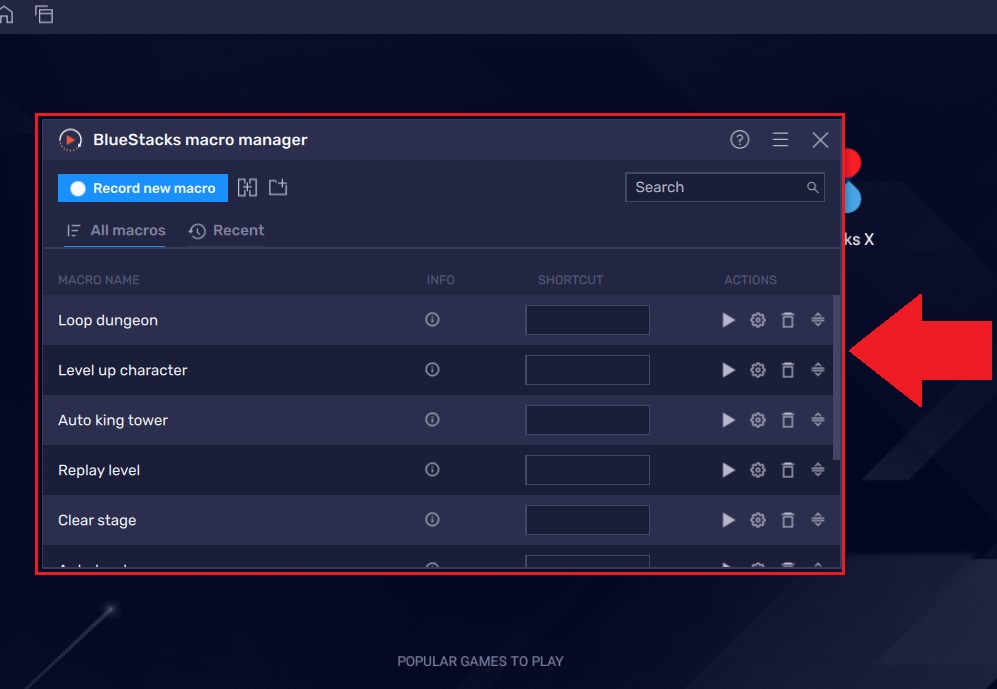Play the Auto king tower macro

coord(729,420)
